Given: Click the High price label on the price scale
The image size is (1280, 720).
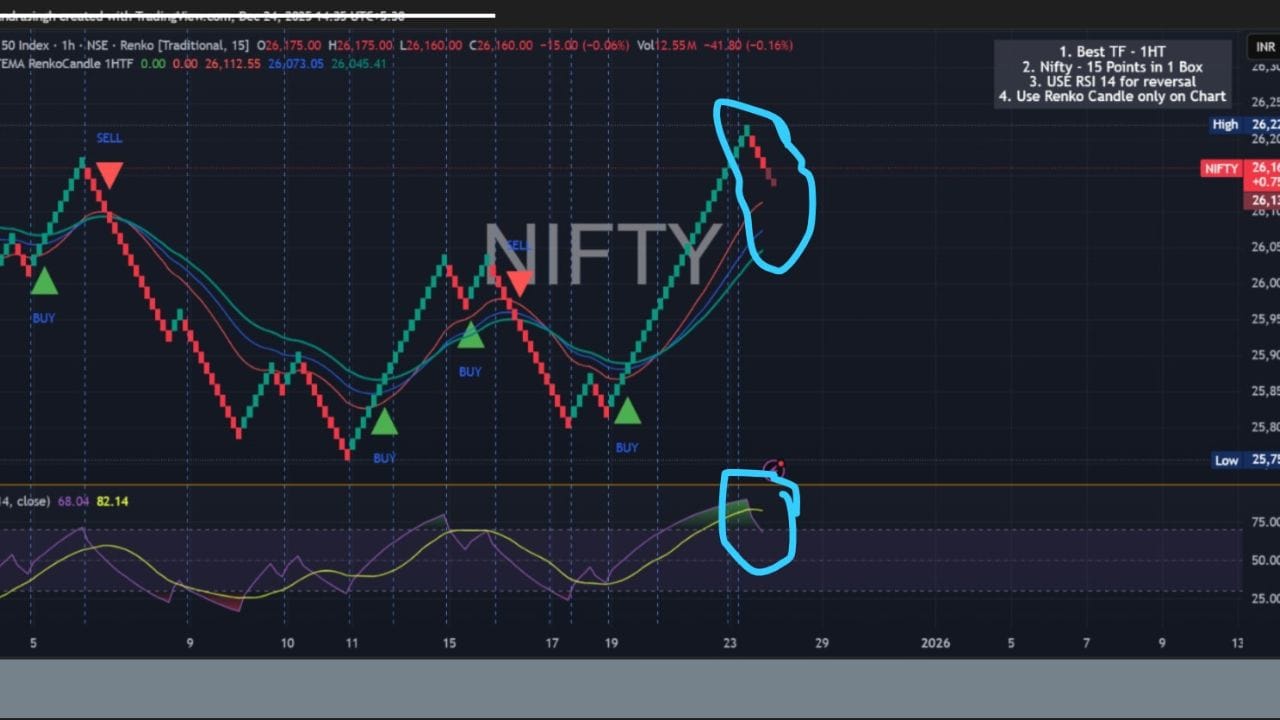Looking at the screenshot, I should click(1225, 125).
